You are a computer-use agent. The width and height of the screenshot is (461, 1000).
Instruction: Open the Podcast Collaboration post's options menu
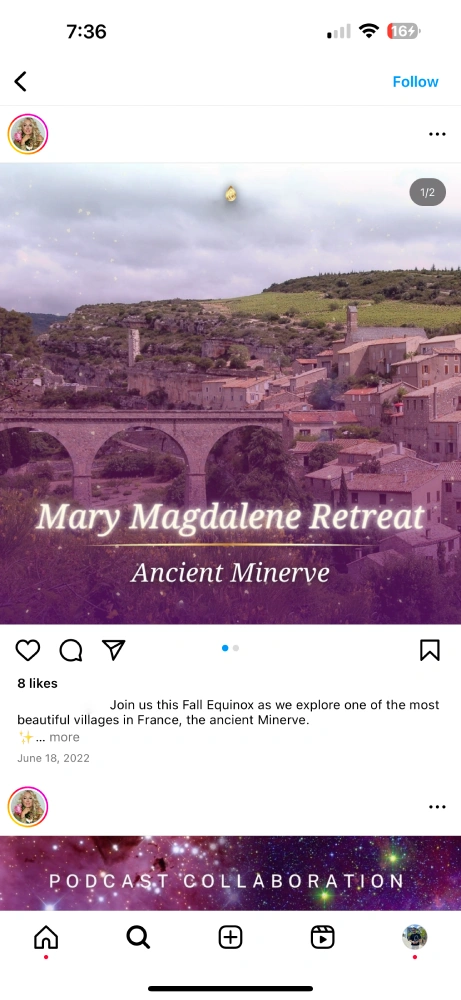[437, 807]
